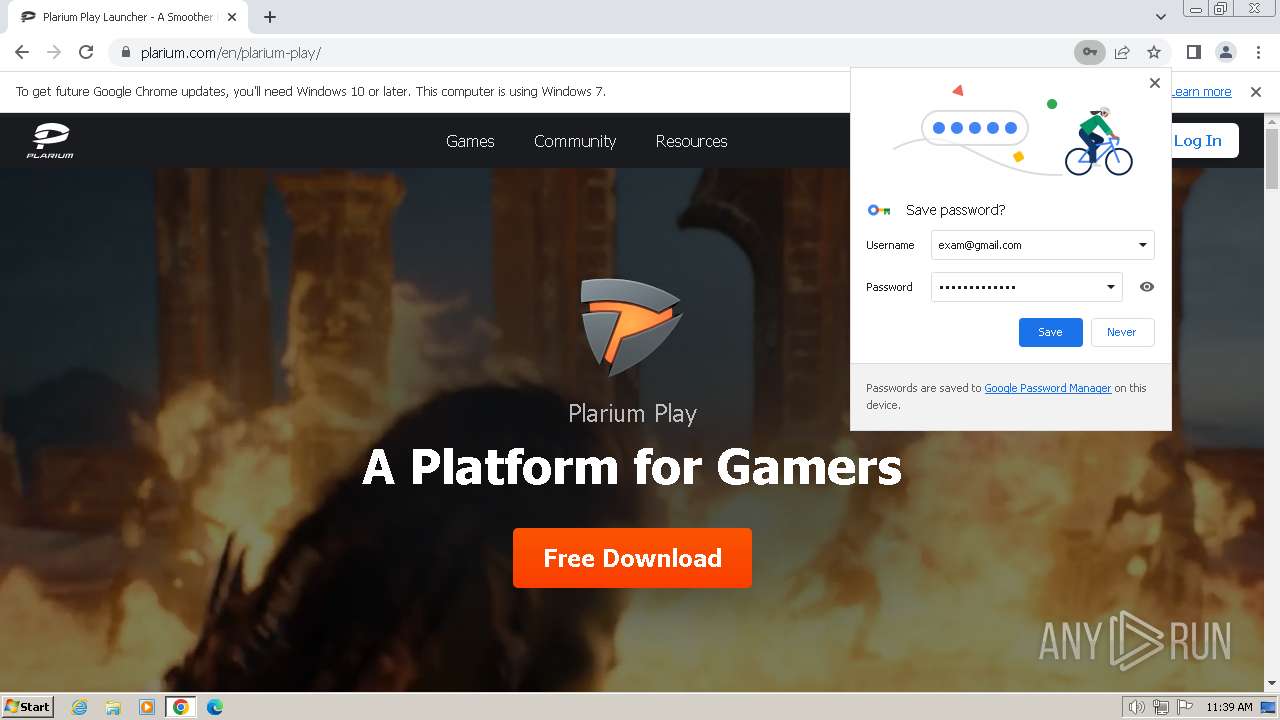Image resolution: width=1280 pixels, height=720 pixels.
Task: Expand the Username dropdown arrow
Action: [x=1143, y=245]
